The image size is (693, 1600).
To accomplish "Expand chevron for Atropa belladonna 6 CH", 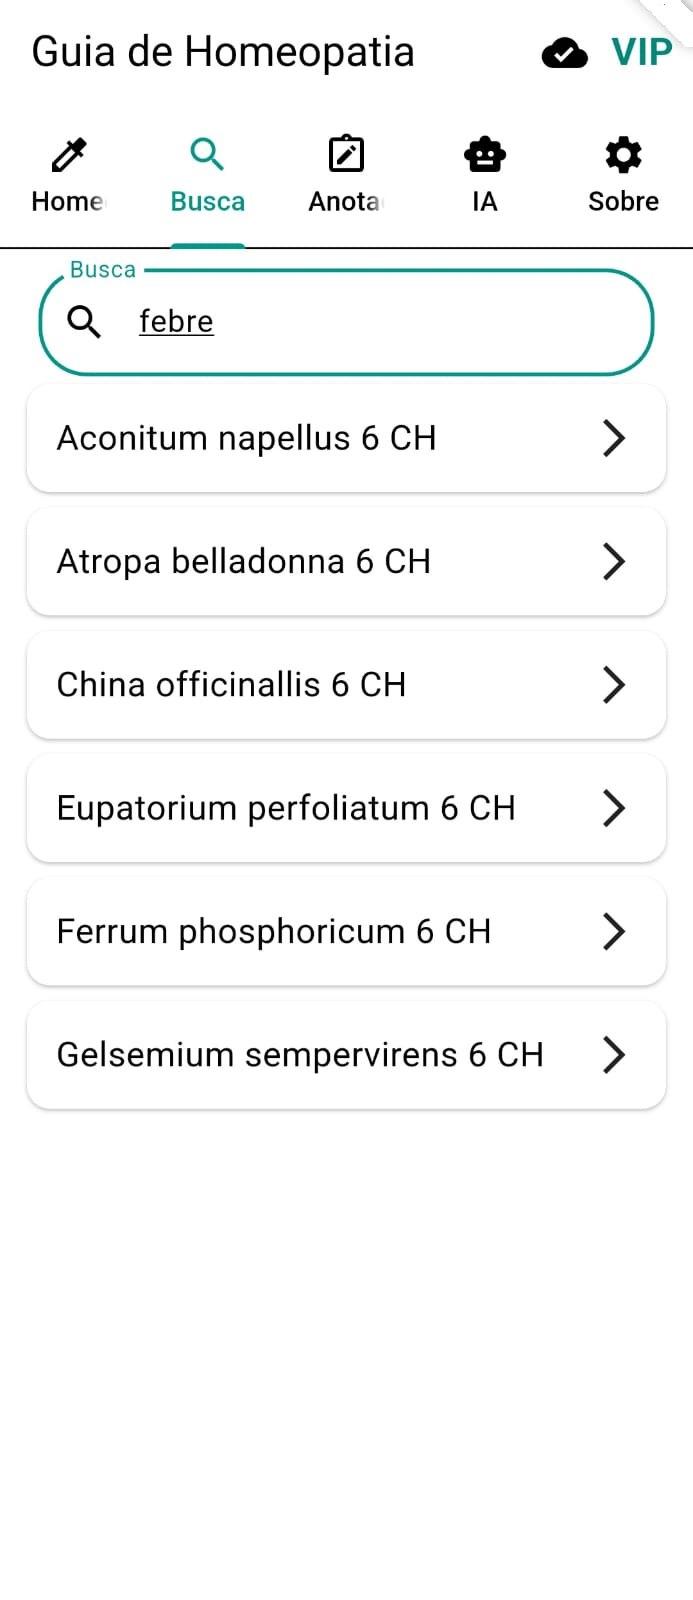I will (614, 561).
